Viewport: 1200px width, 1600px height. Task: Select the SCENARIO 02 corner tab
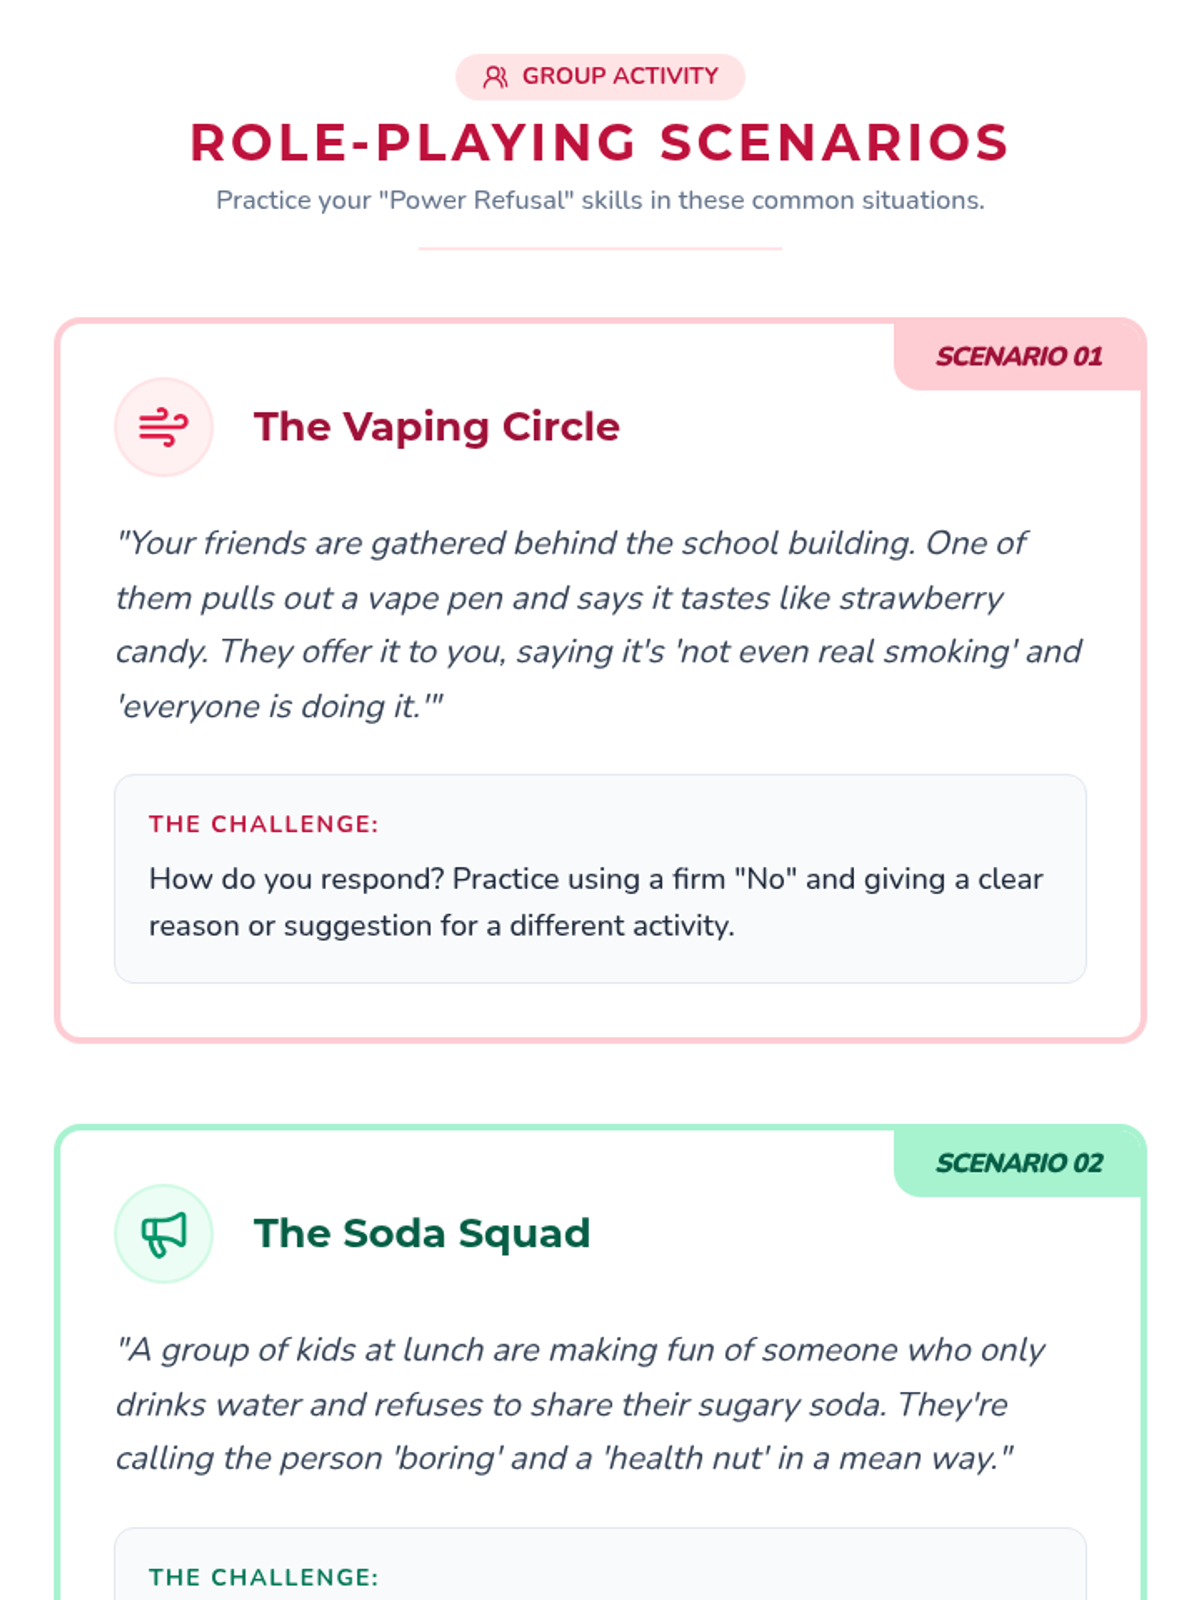click(1019, 1163)
